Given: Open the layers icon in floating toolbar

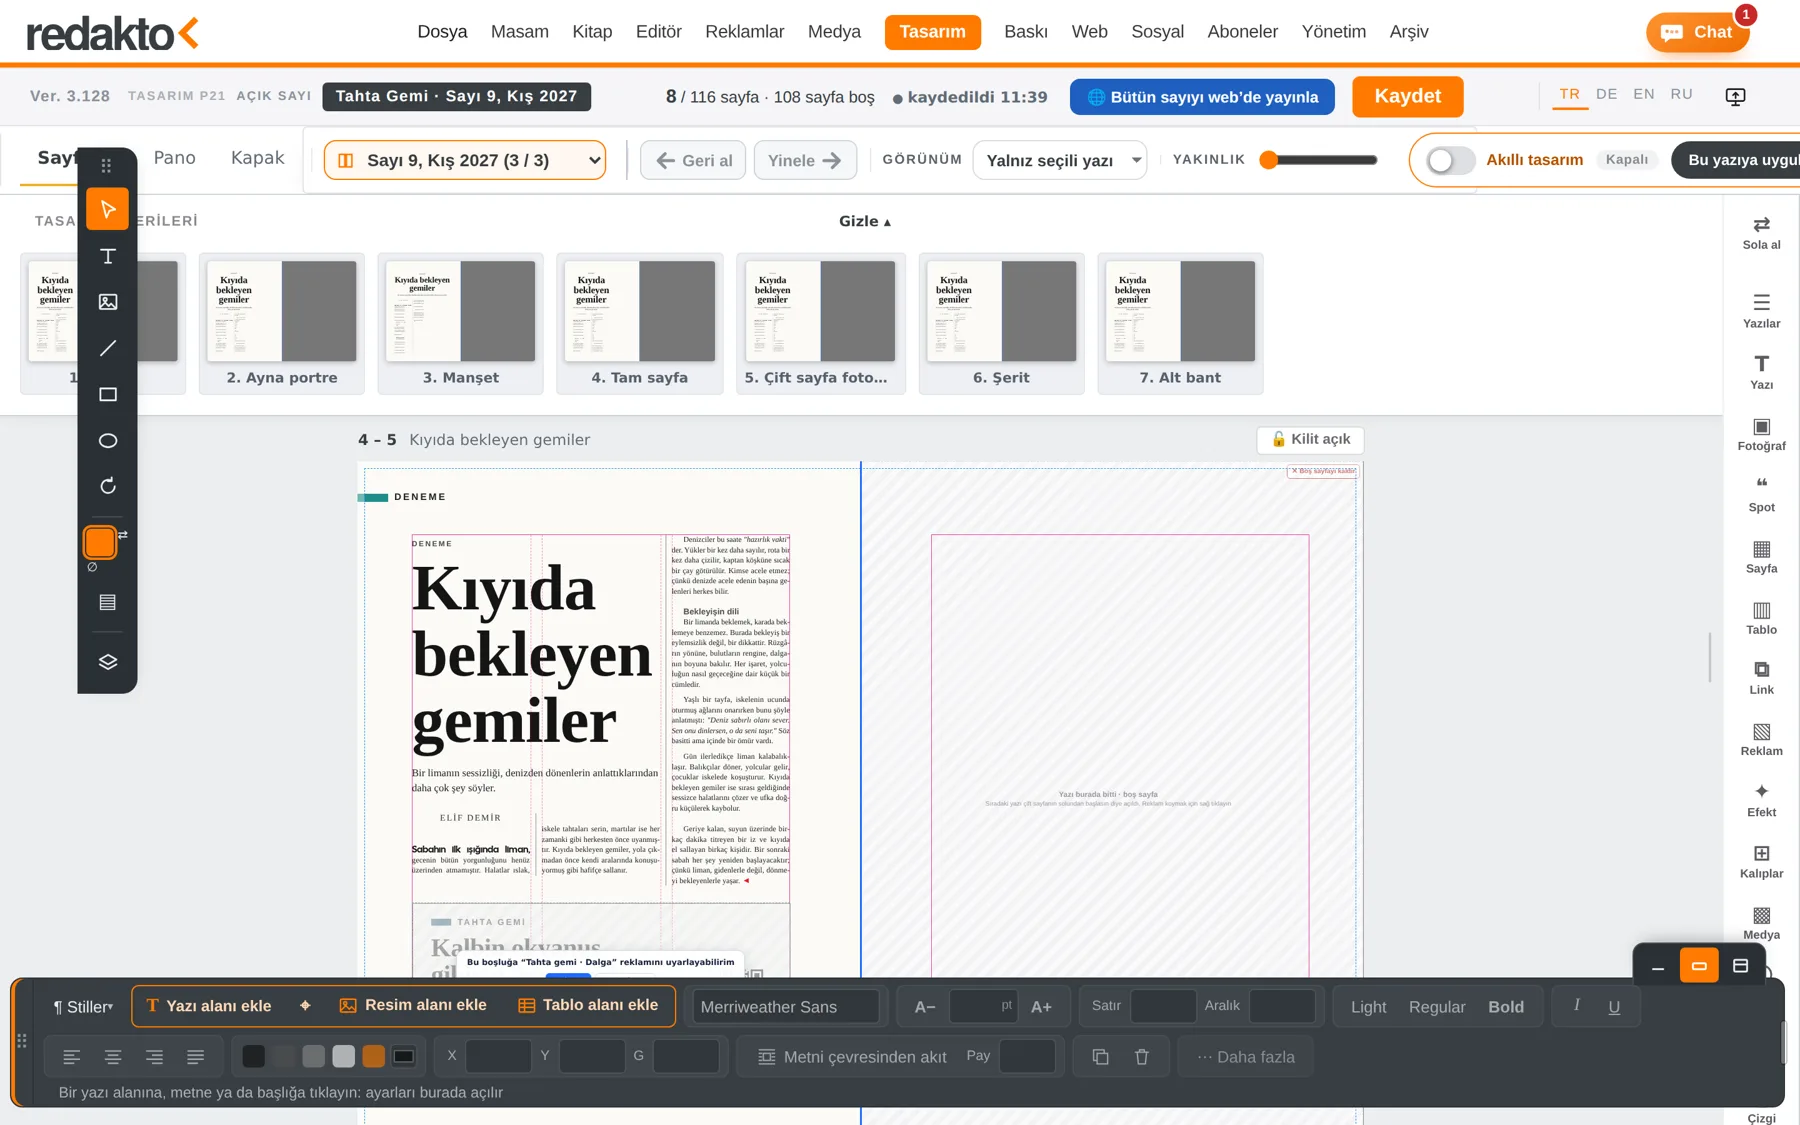Looking at the screenshot, I should click(x=107, y=662).
